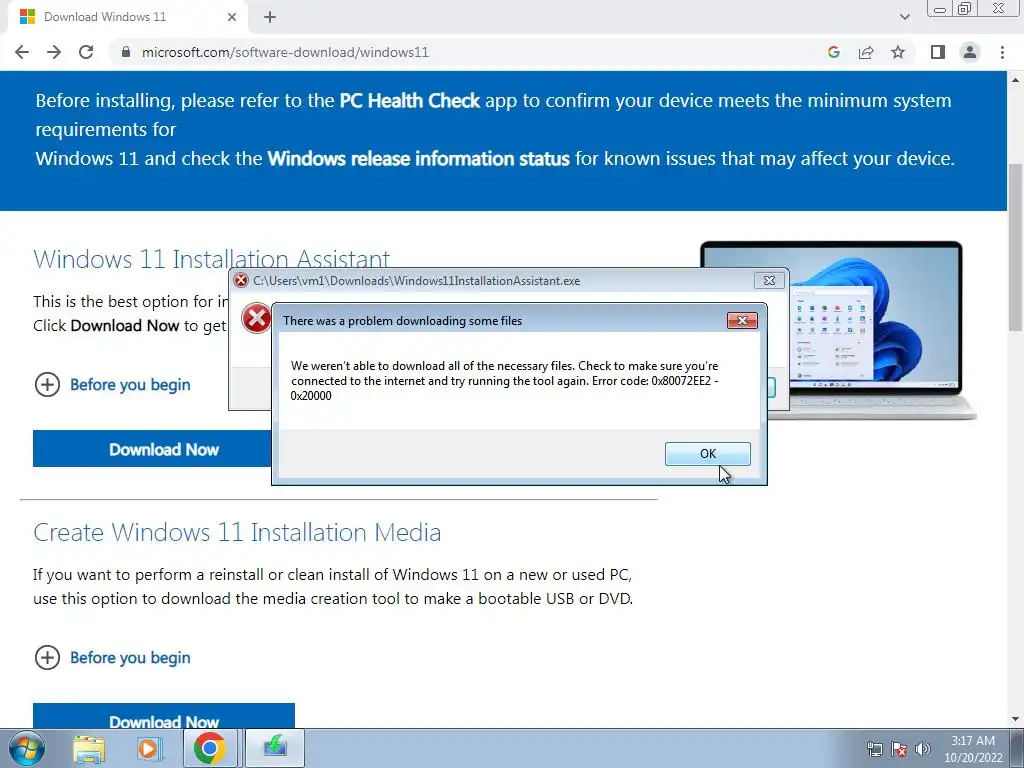Viewport: 1024px width, 768px height.
Task: Select the Download Windows 11 tab
Action: 128,18
